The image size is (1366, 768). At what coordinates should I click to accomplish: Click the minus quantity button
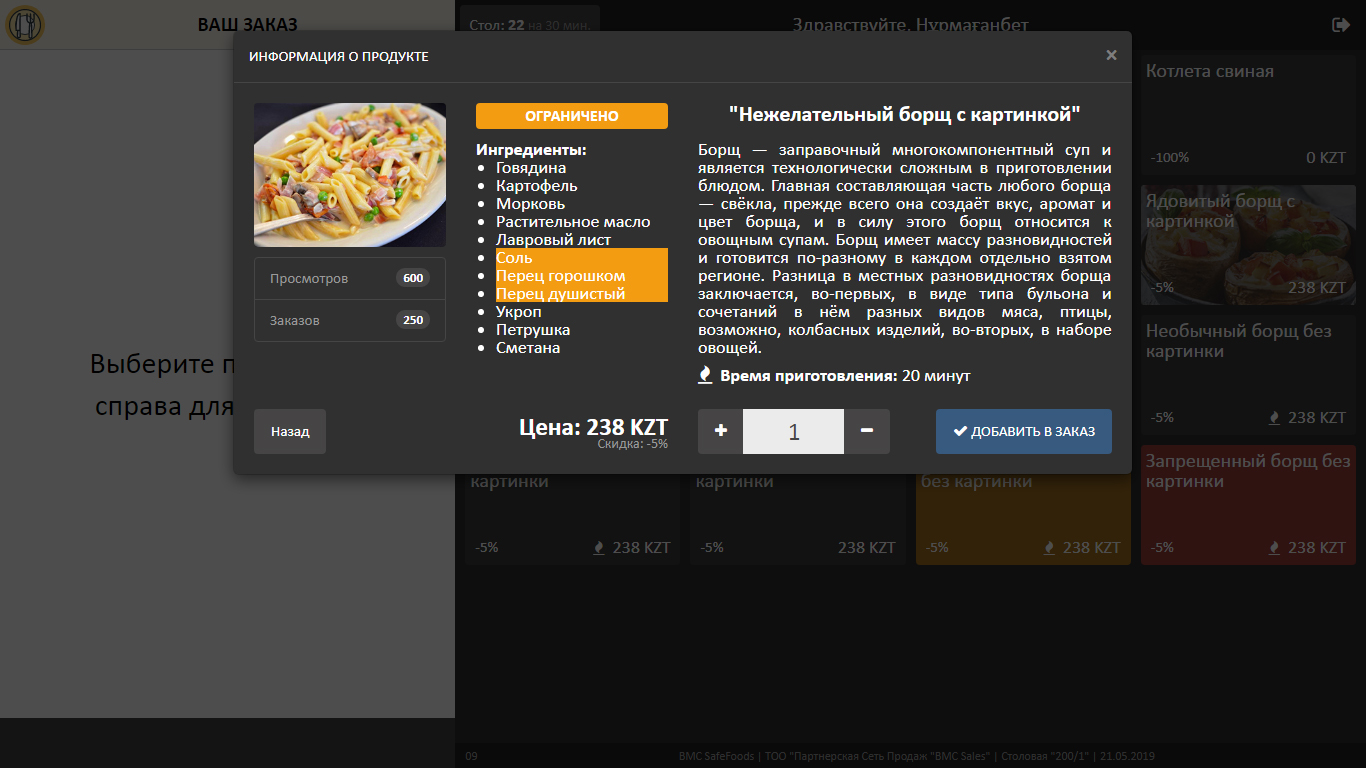pyautogui.click(x=867, y=431)
